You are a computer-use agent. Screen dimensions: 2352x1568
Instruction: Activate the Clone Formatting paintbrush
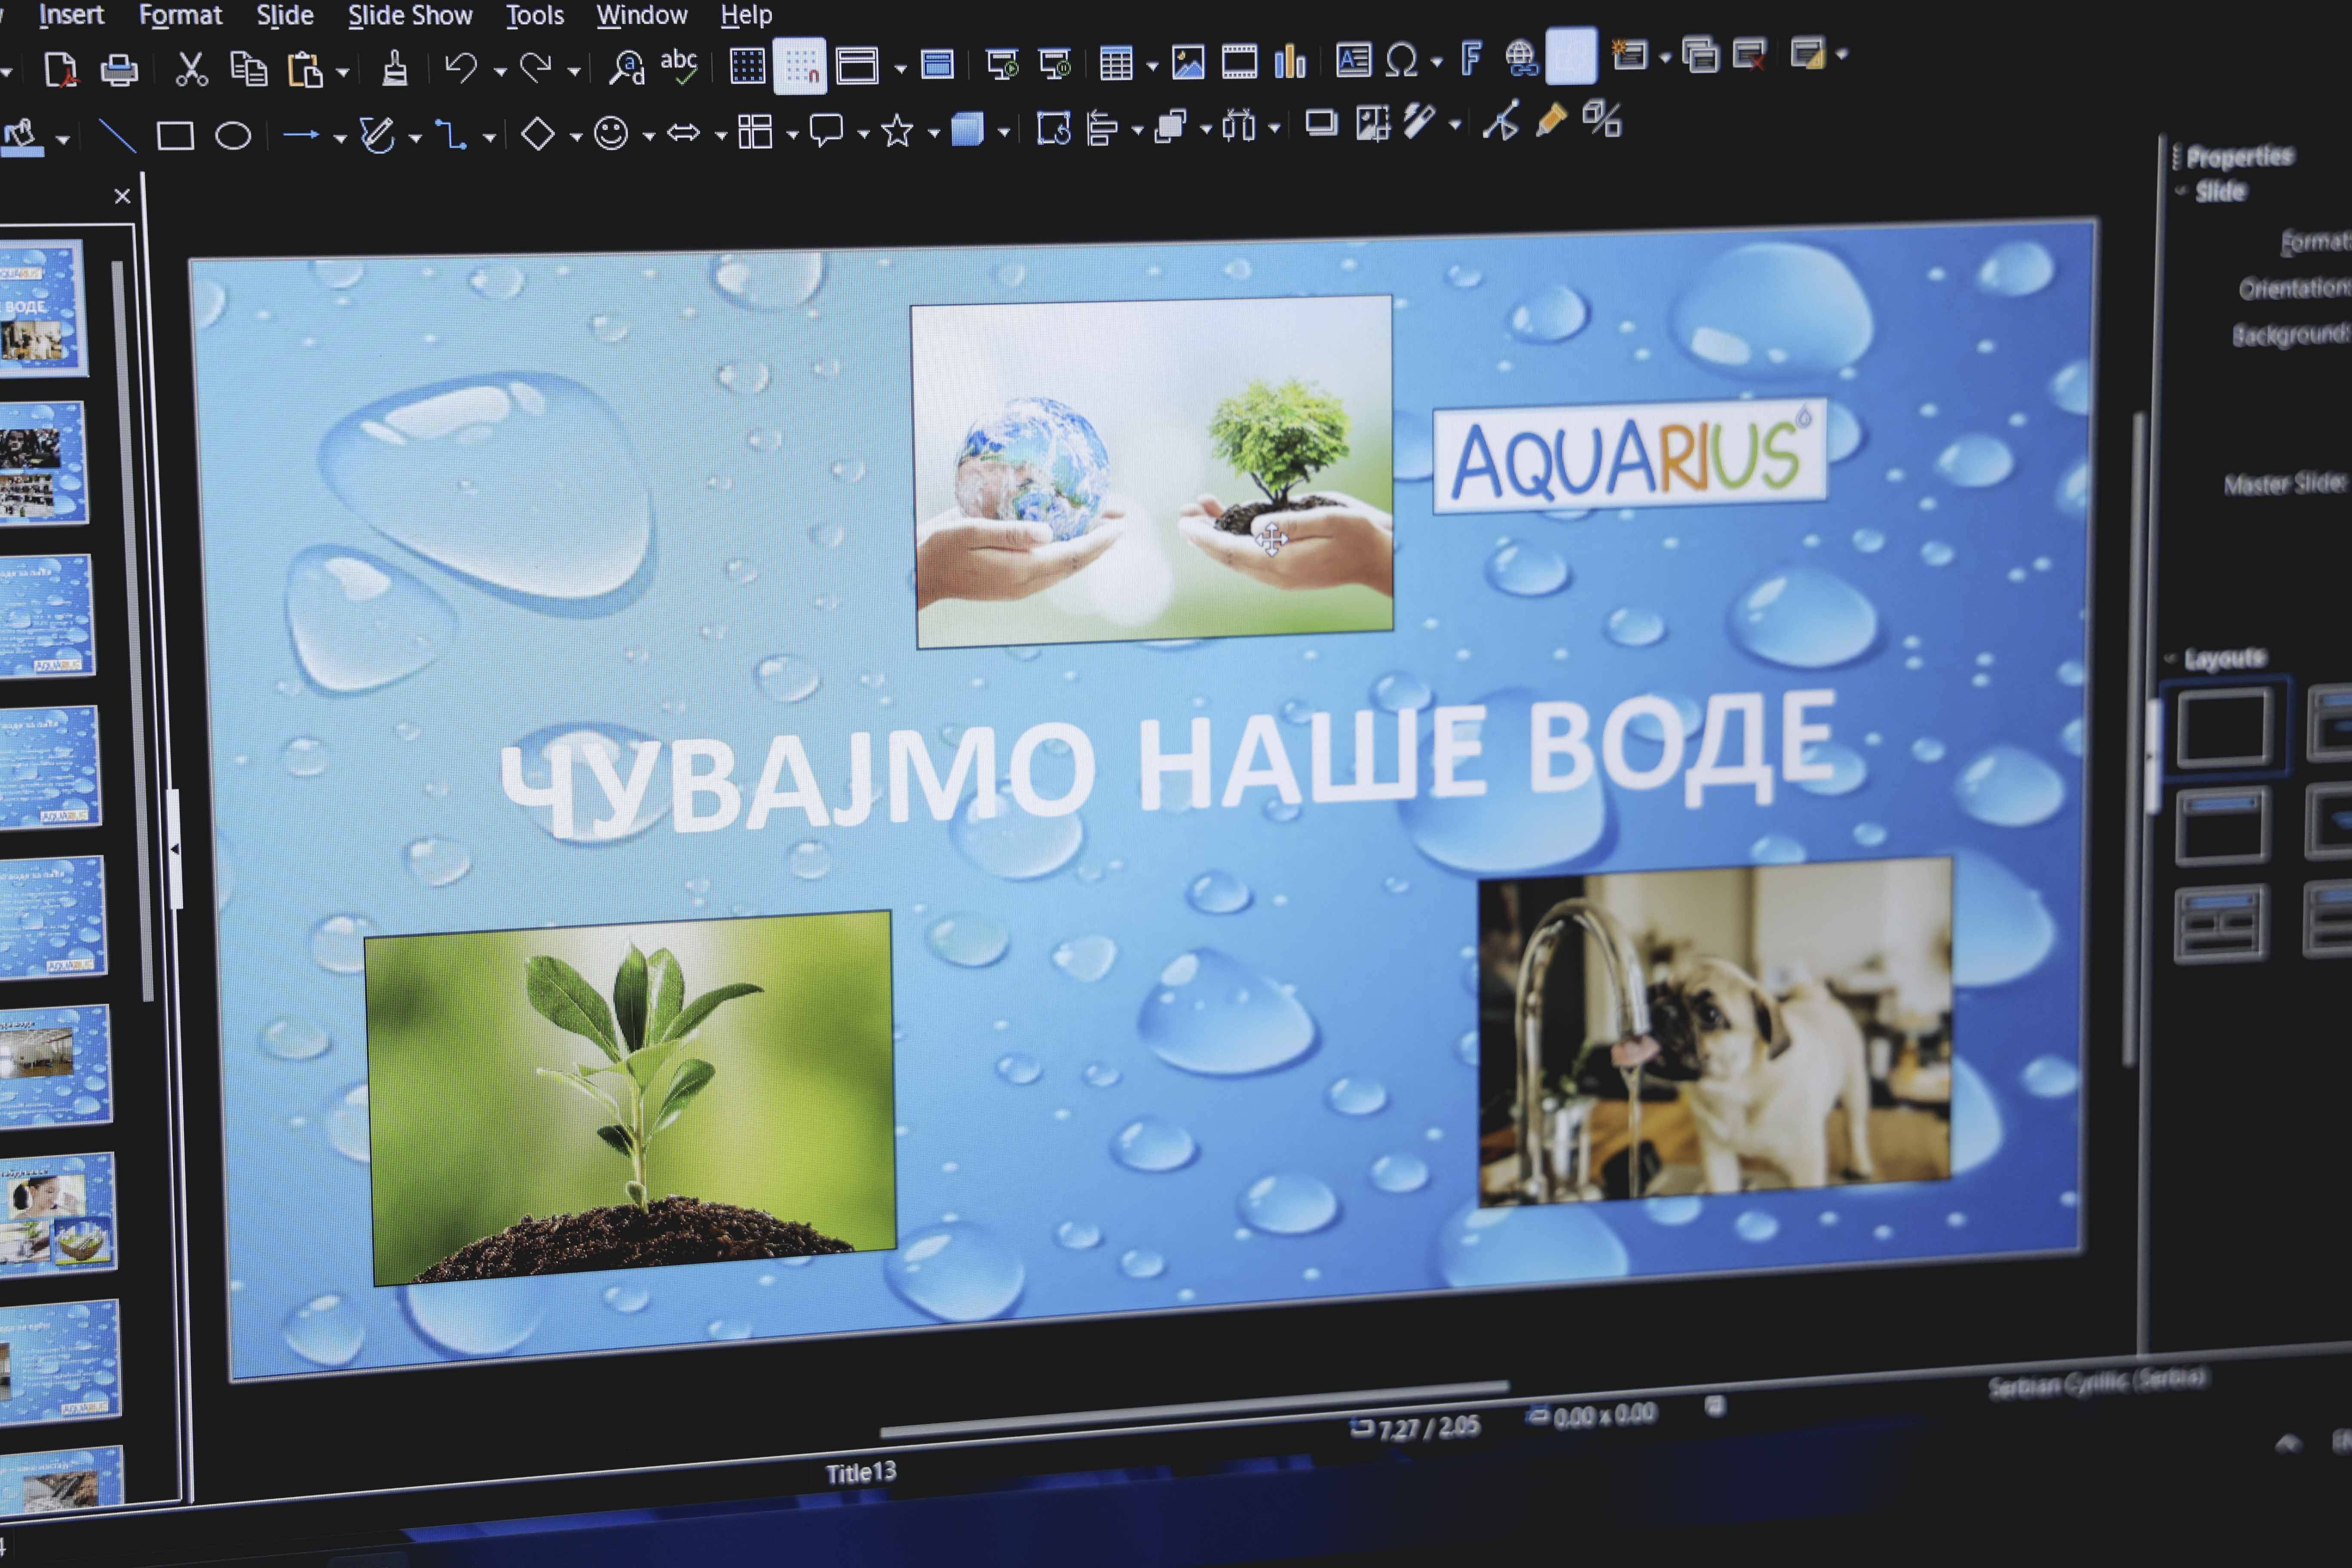[395, 68]
